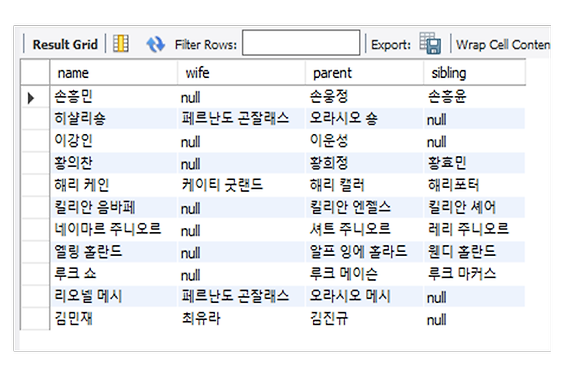Toggle the result grid form editor icon
Screen dimensions: 571x389
tap(121, 44)
